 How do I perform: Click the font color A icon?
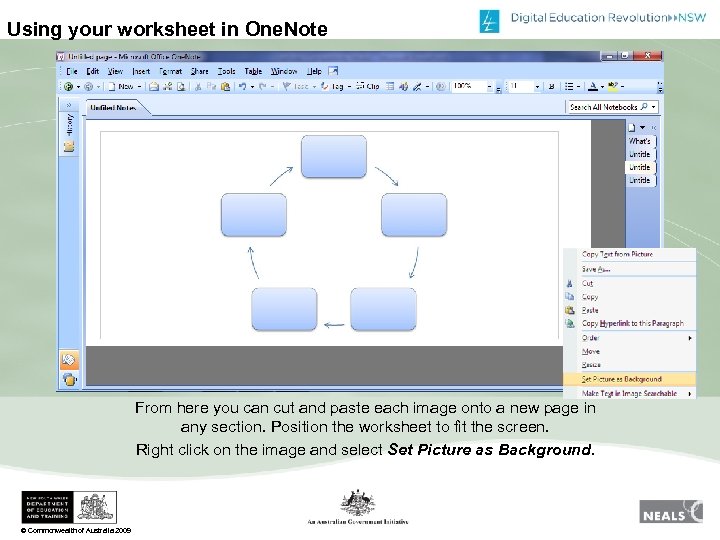click(593, 86)
